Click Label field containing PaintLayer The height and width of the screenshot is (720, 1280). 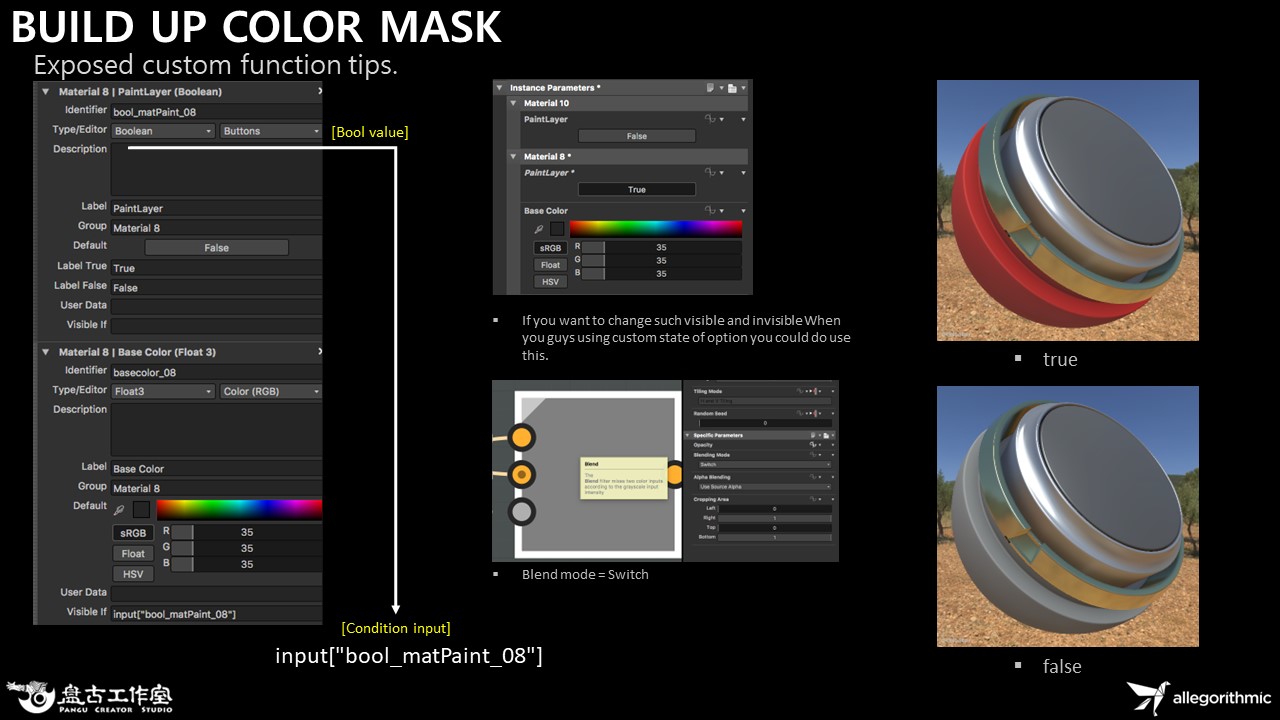[x=216, y=208]
